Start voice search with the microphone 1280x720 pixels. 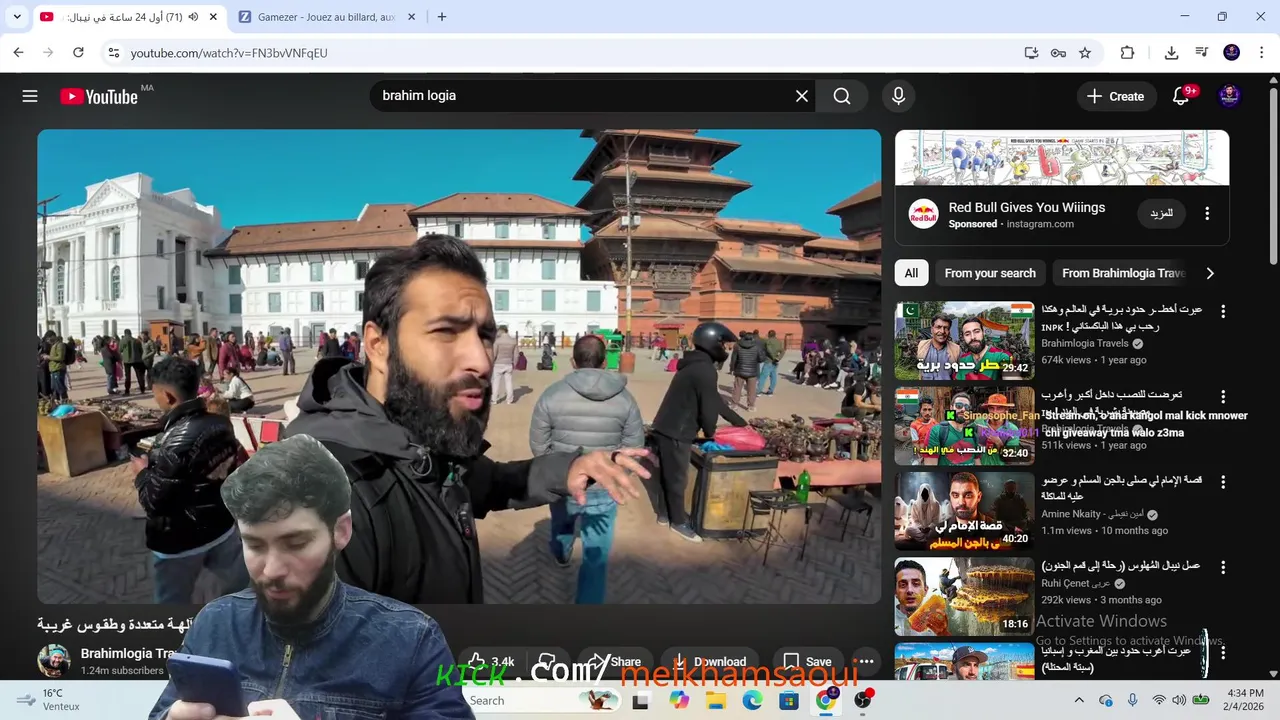[x=898, y=96]
